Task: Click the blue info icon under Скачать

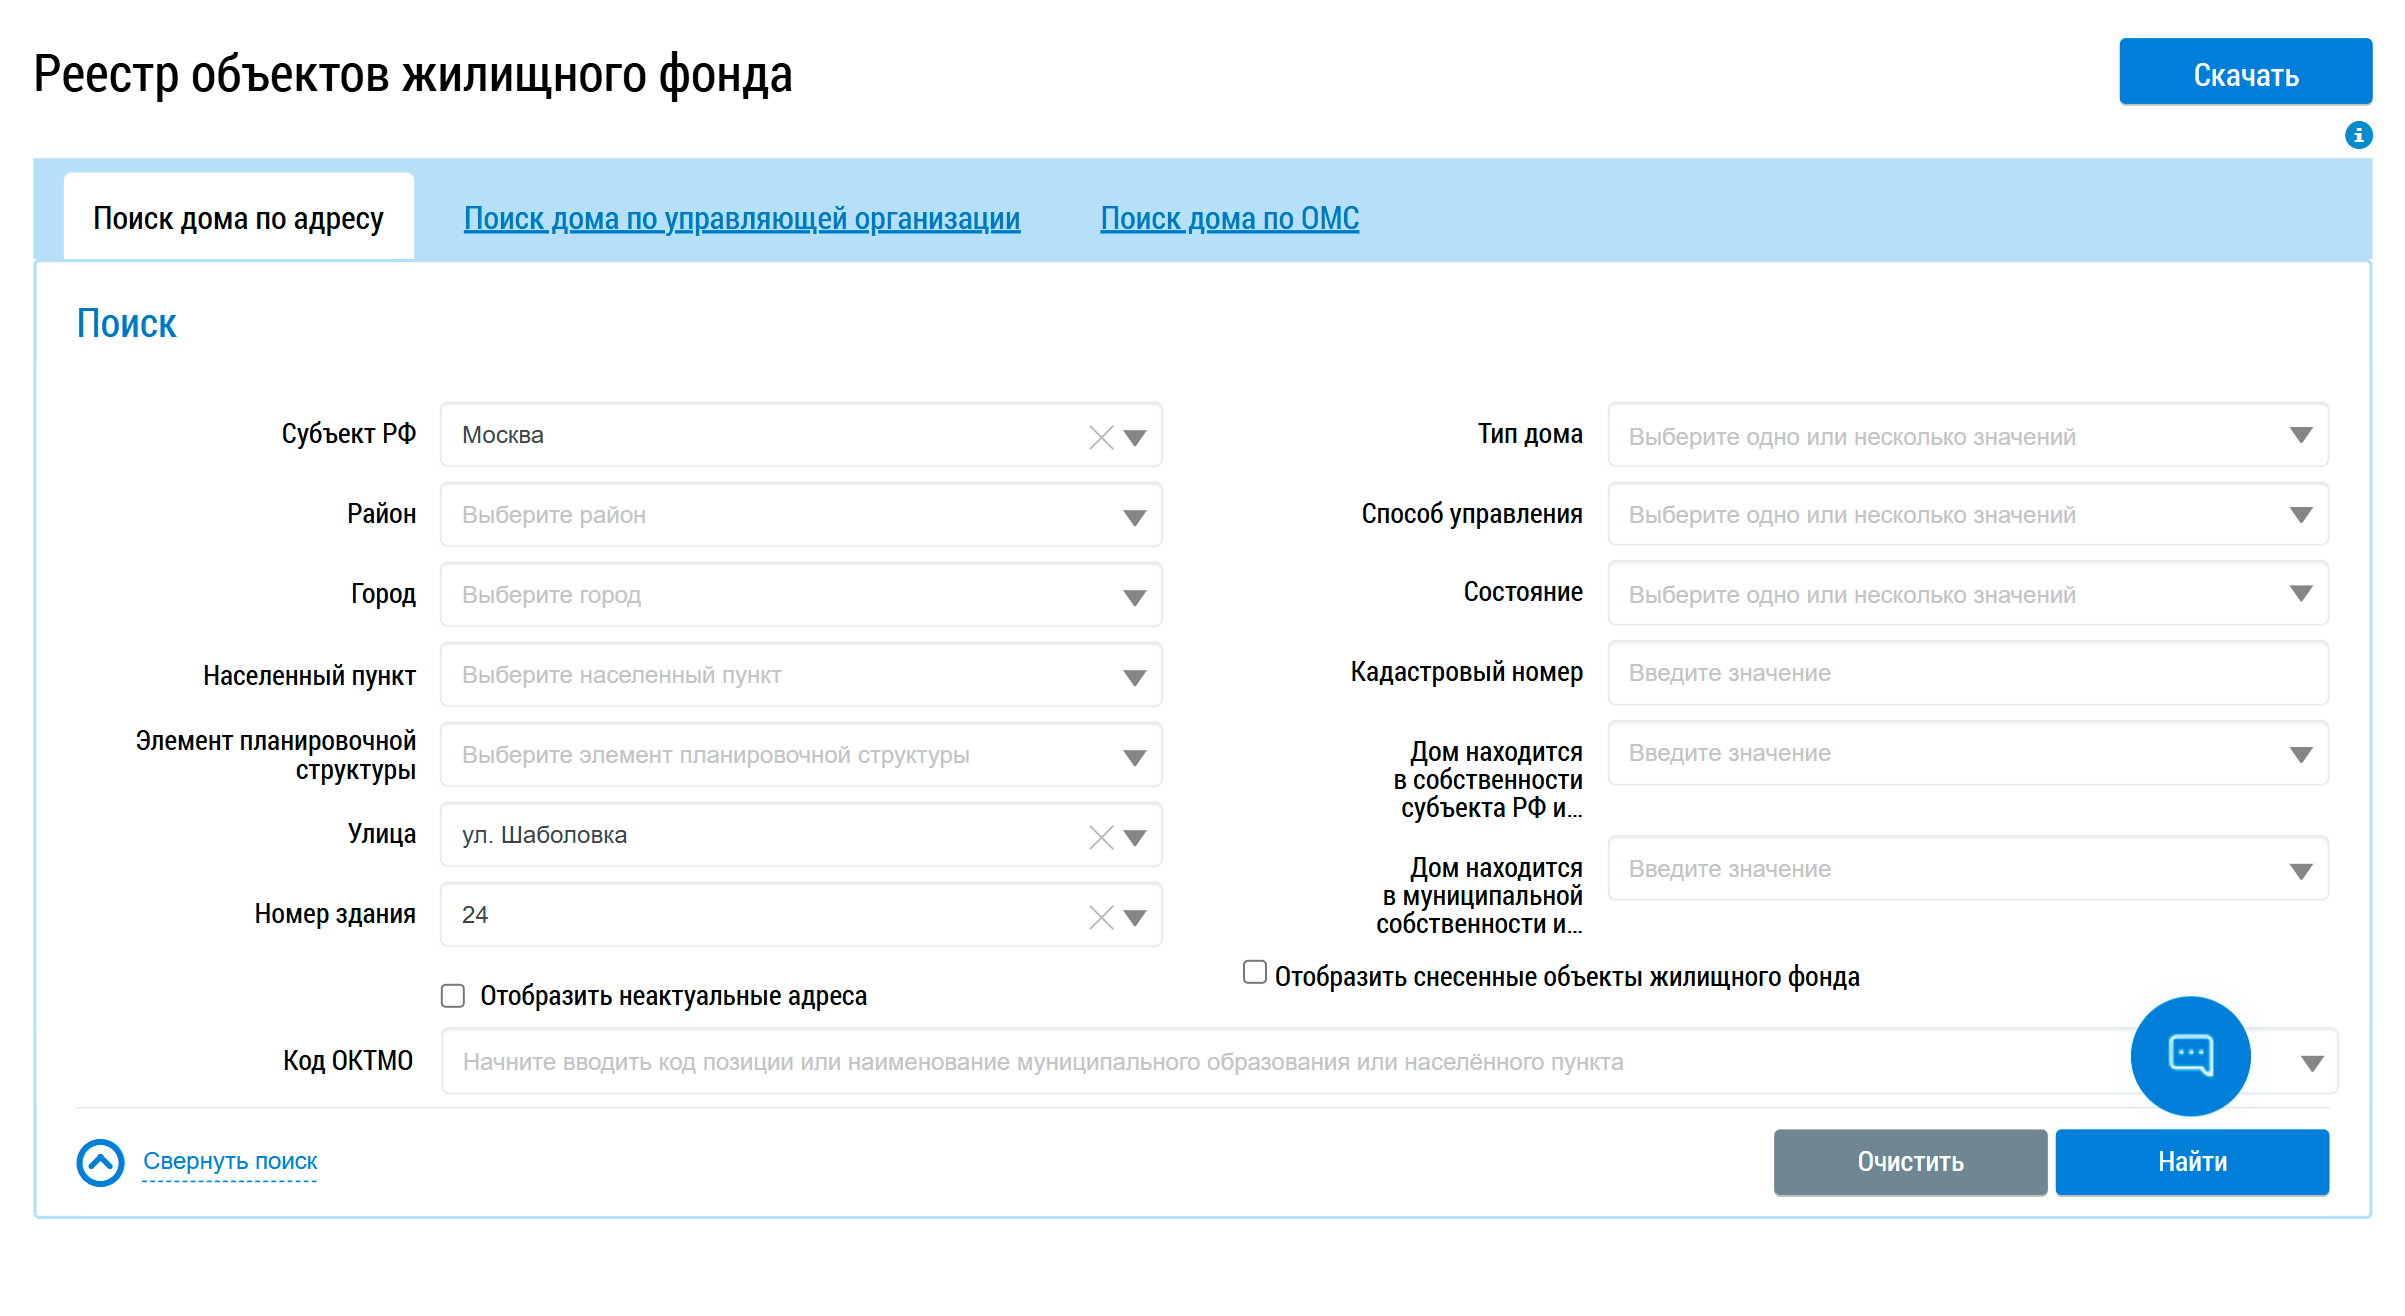Action: pos(2358,135)
